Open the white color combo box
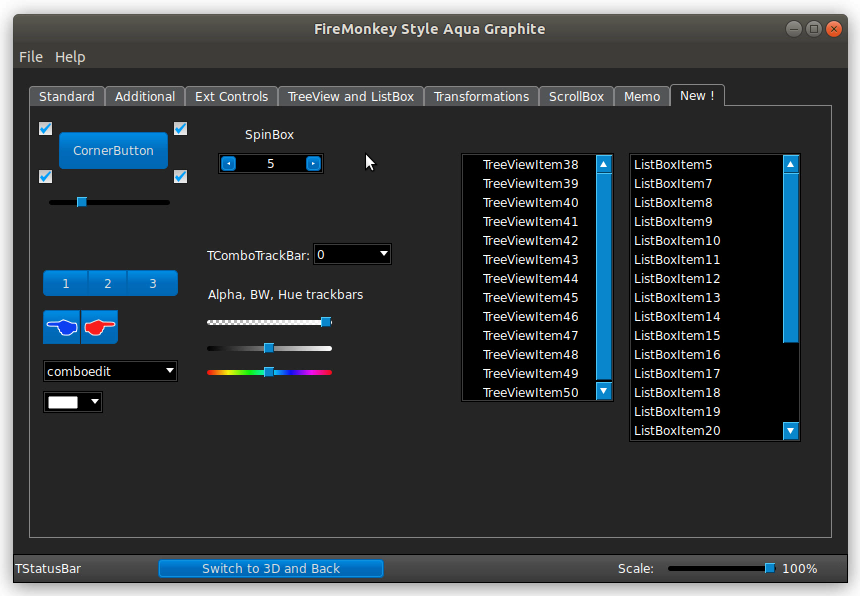This screenshot has height=596, width=860. coord(73,402)
